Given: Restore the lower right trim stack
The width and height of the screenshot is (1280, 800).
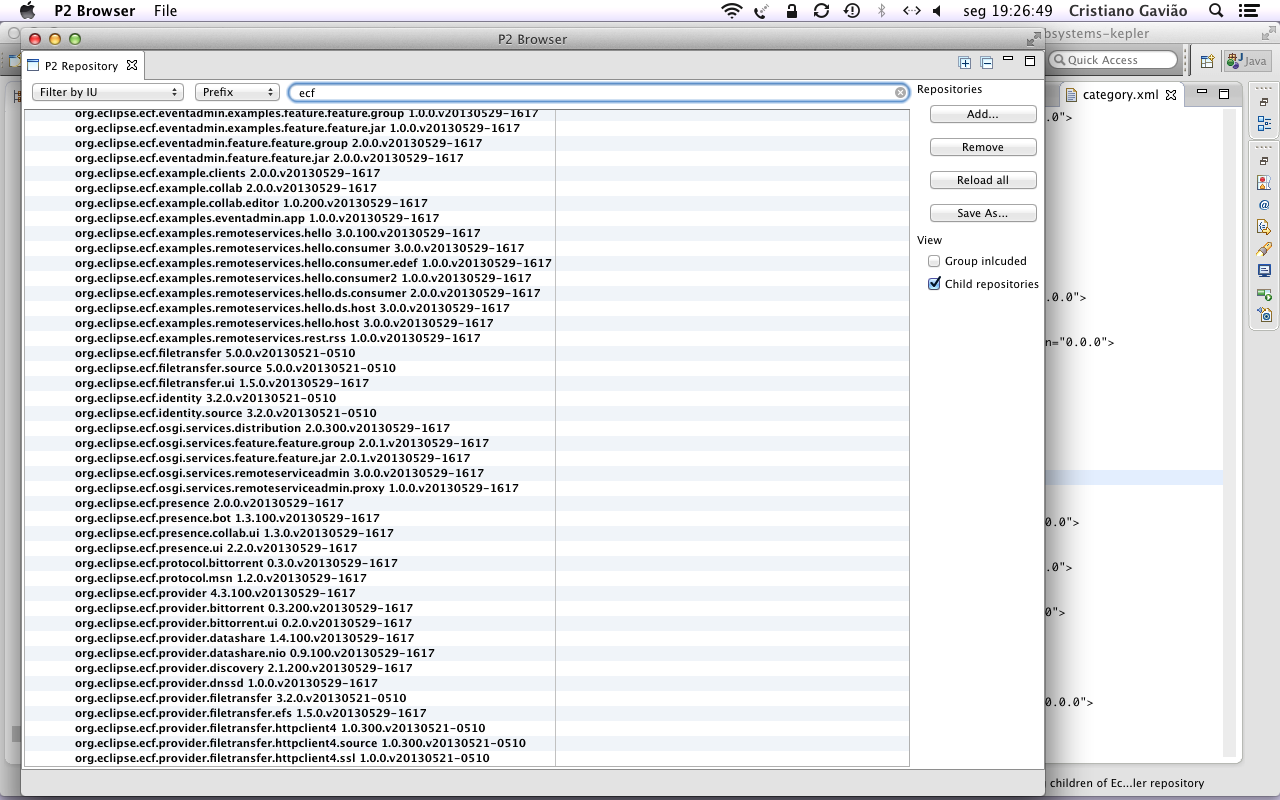Looking at the screenshot, I should click(1264, 161).
